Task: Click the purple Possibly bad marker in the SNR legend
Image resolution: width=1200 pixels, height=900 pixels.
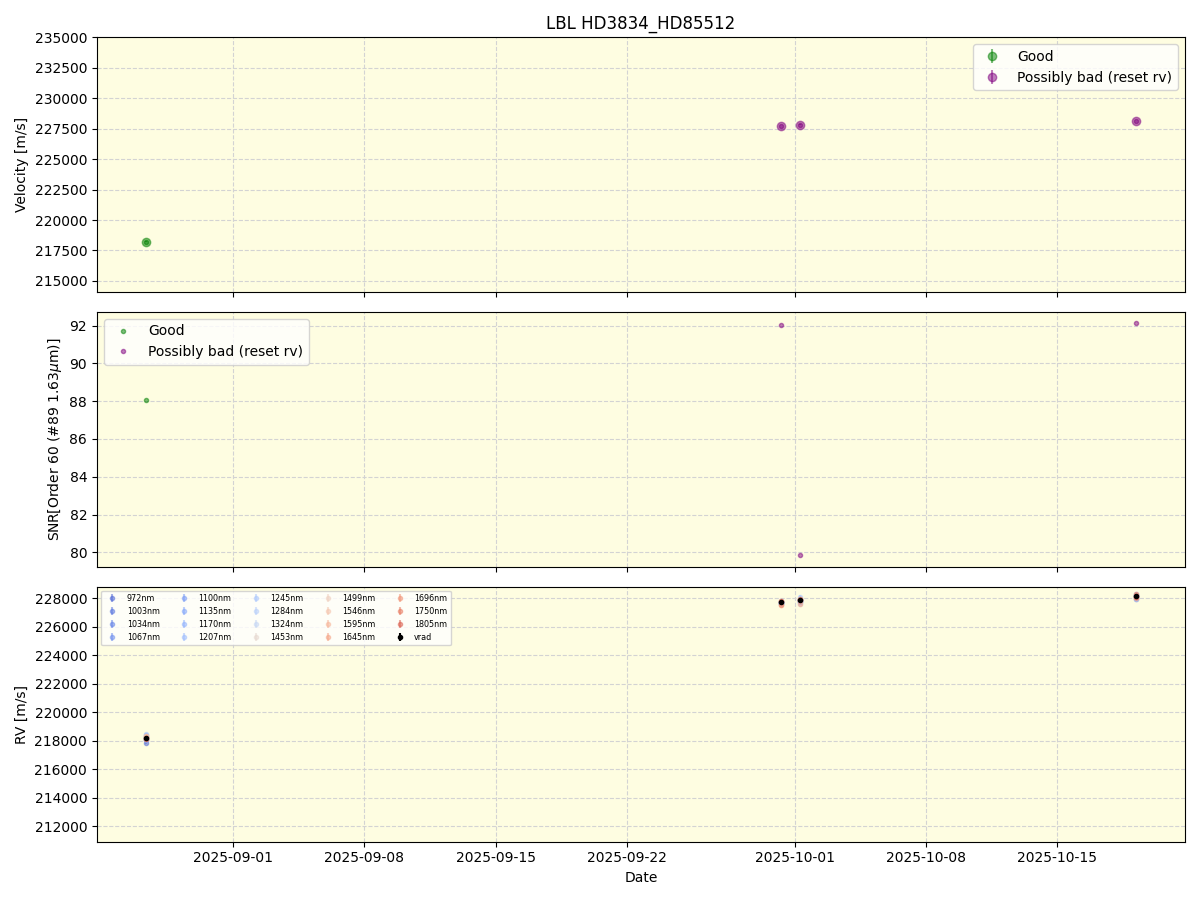Action: (123, 351)
